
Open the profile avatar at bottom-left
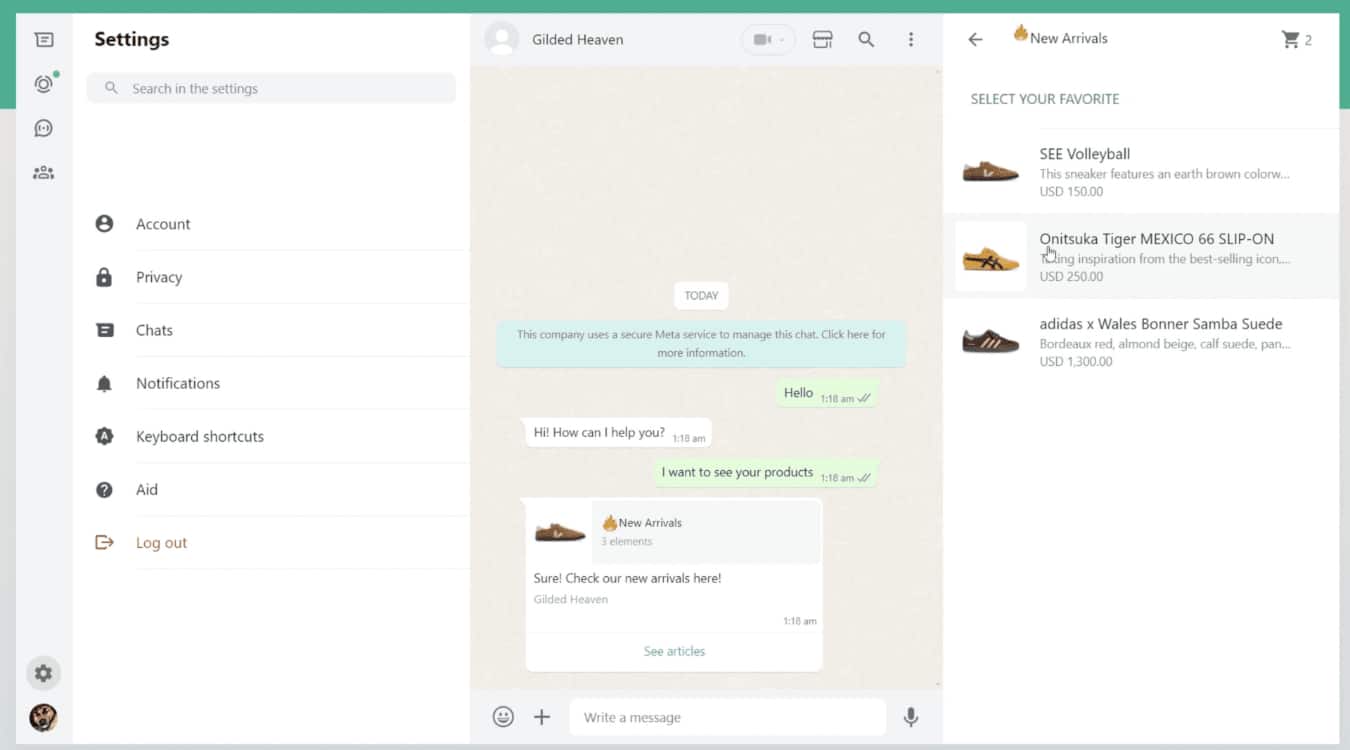coord(43,717)
